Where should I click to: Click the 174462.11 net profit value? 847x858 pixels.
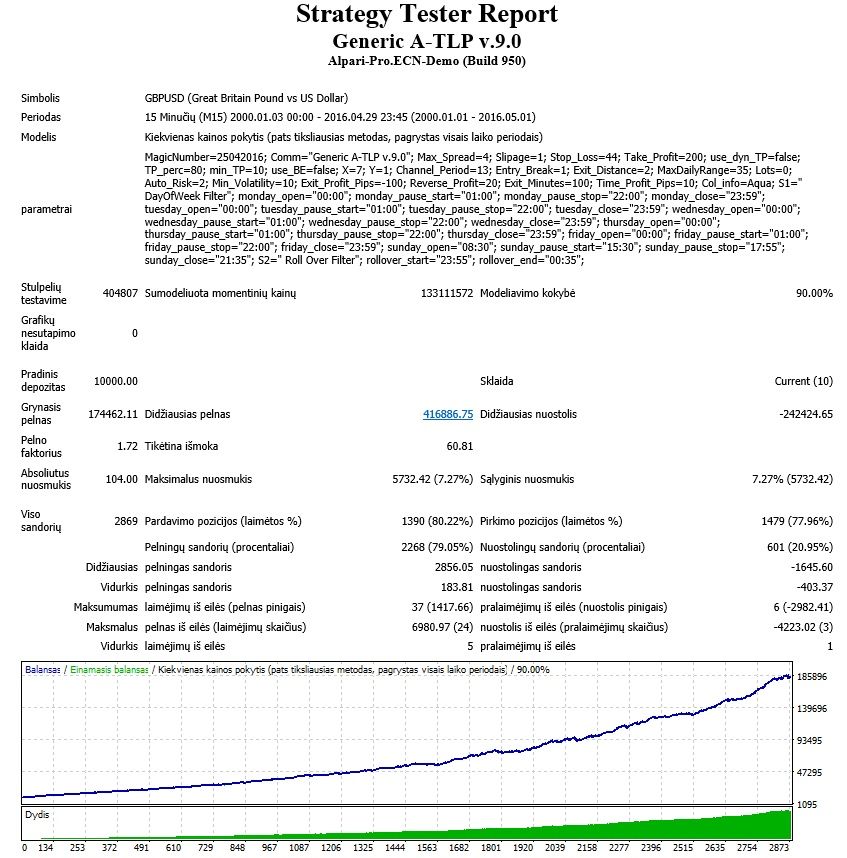tap(113, 414)
